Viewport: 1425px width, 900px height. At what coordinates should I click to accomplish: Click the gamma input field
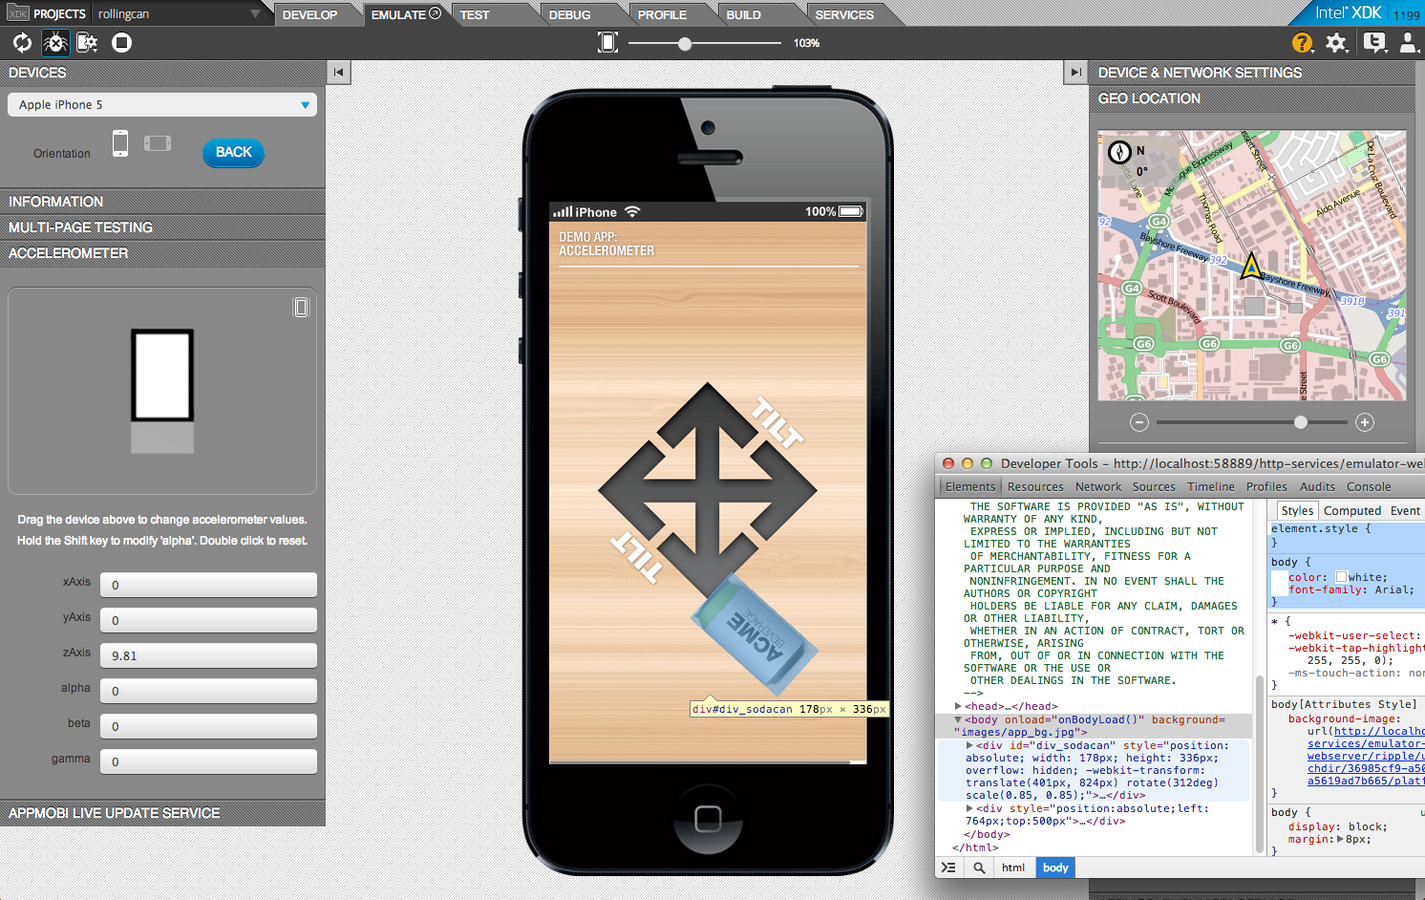point(208,761)
